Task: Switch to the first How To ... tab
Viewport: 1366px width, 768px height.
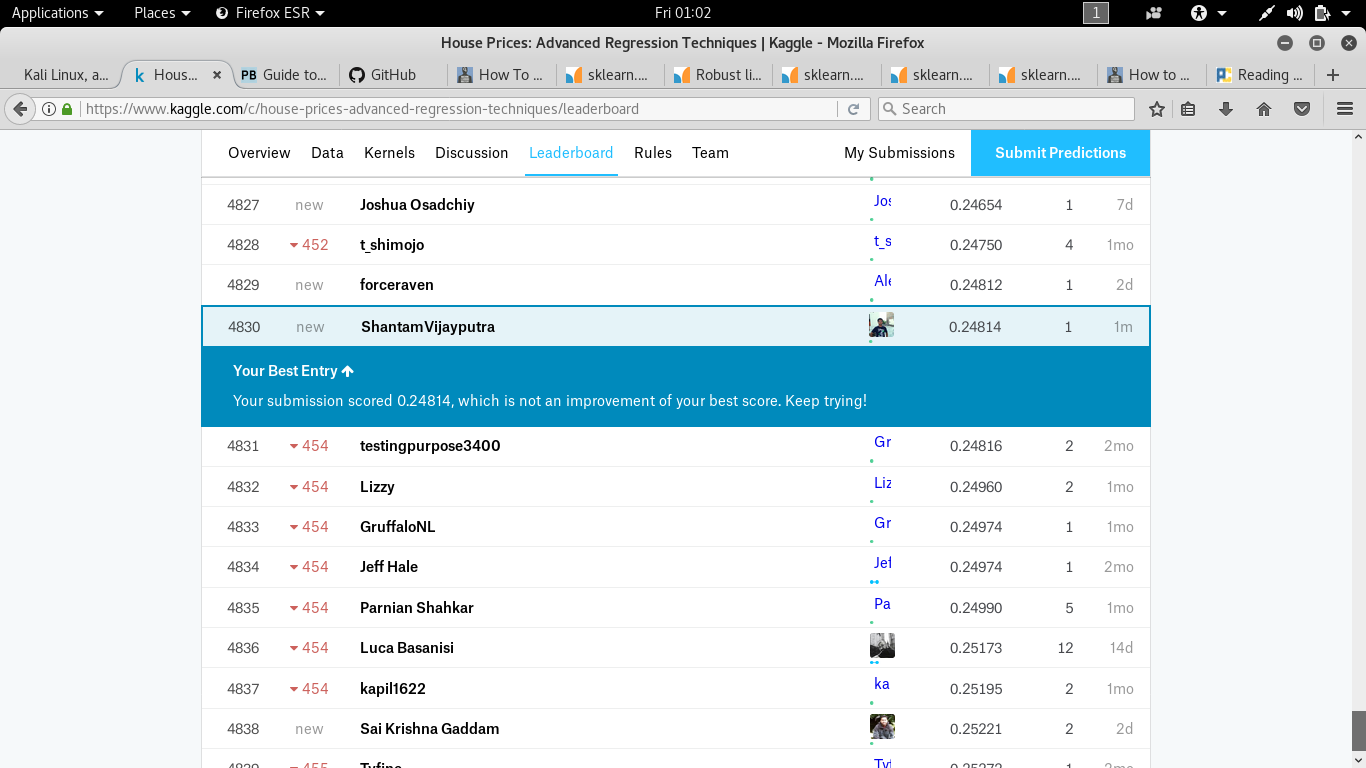Action: [x=501, y=75]
